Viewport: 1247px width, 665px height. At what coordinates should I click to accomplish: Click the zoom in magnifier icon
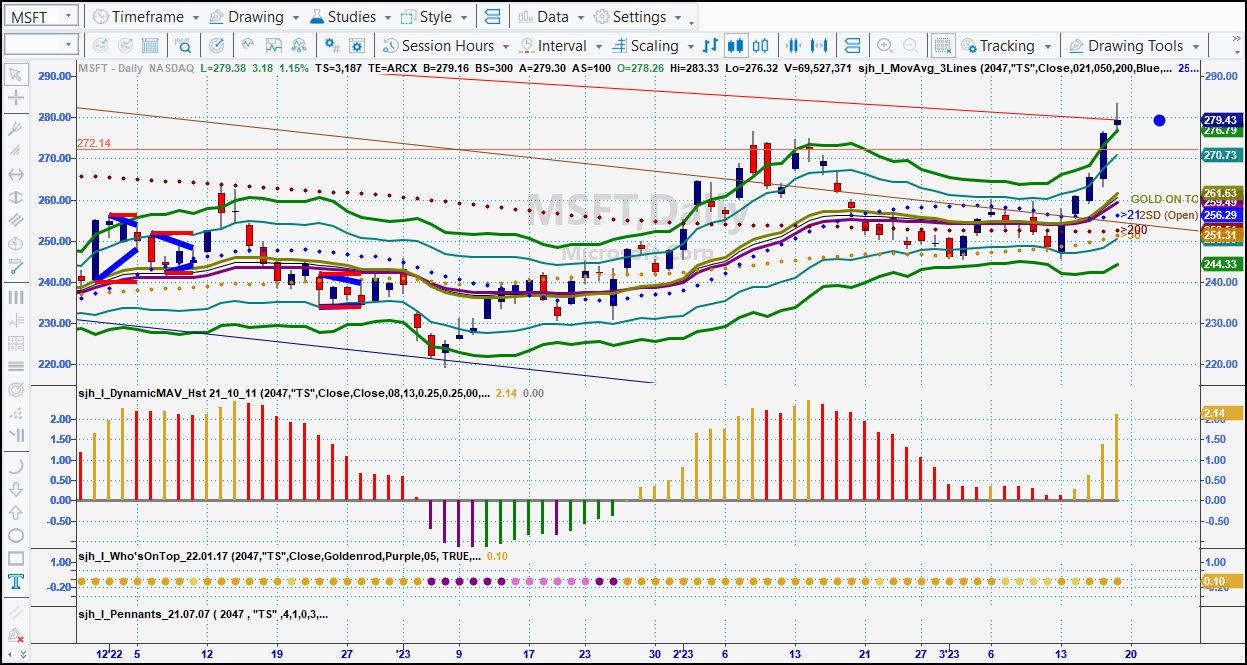(884, 45)
